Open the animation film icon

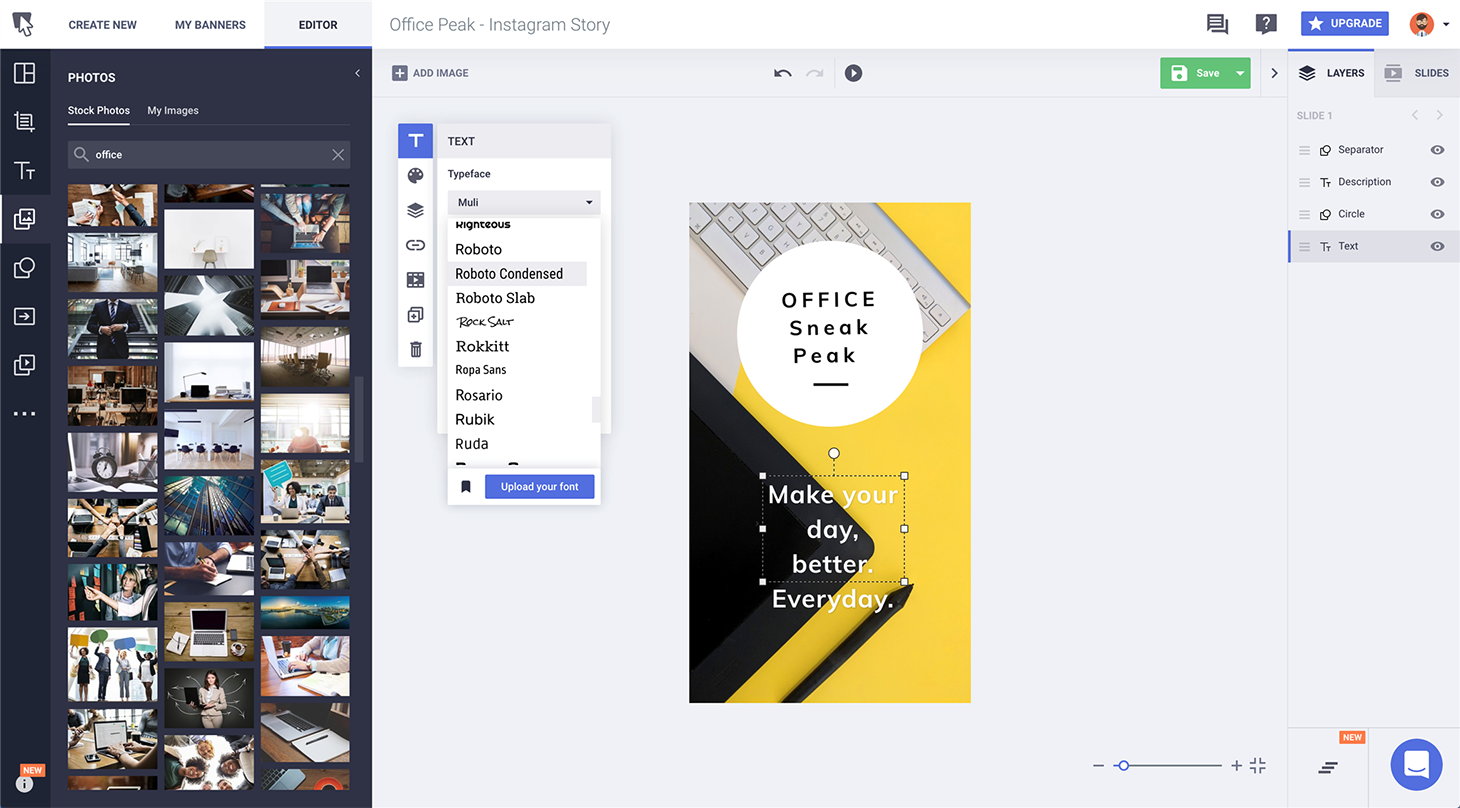[416, 280]
